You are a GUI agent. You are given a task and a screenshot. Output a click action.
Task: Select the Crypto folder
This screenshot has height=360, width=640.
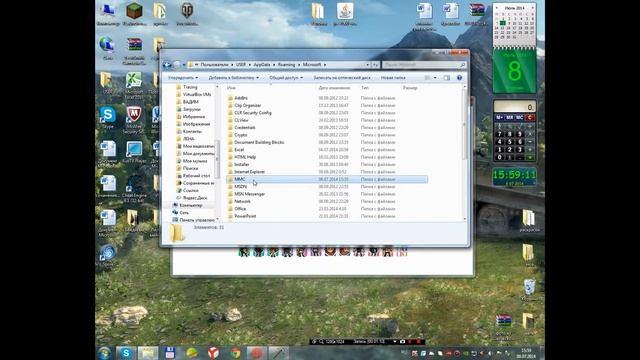pyautogui.click(x=241, y=135)
